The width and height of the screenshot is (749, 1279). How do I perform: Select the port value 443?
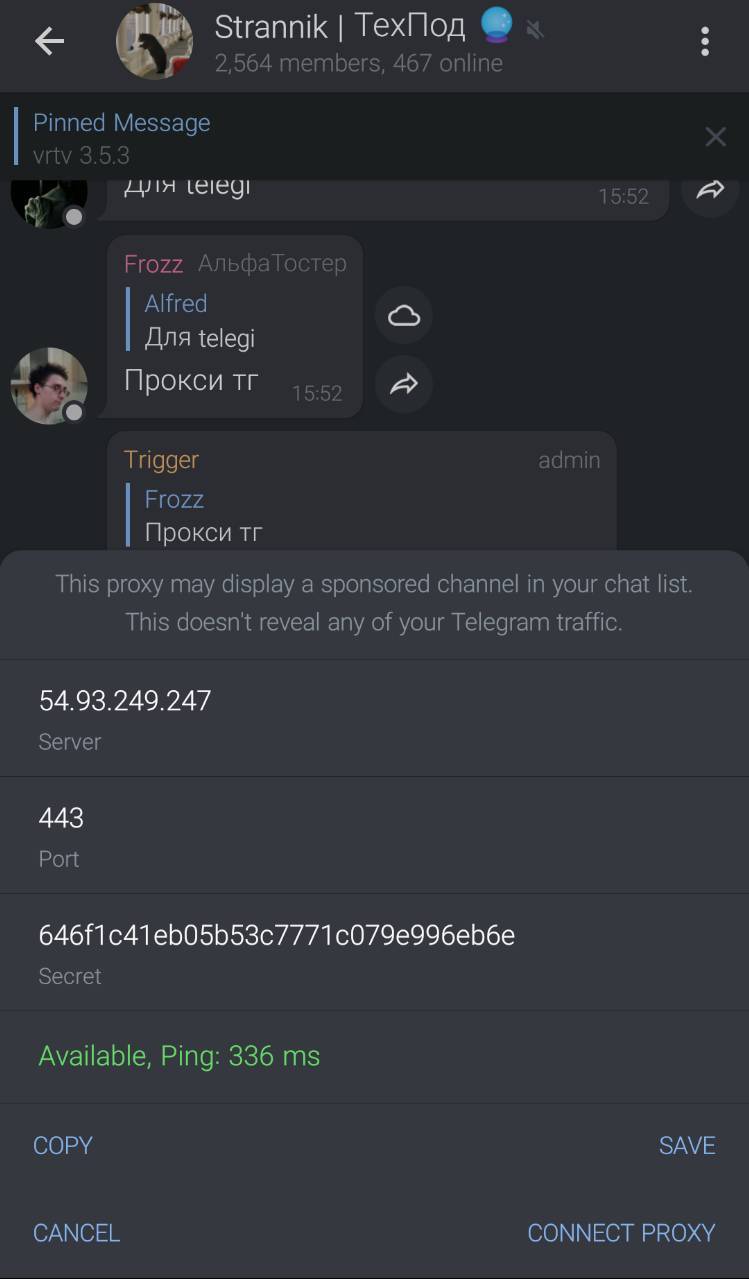pyautogui.click(x=374, y=835)
